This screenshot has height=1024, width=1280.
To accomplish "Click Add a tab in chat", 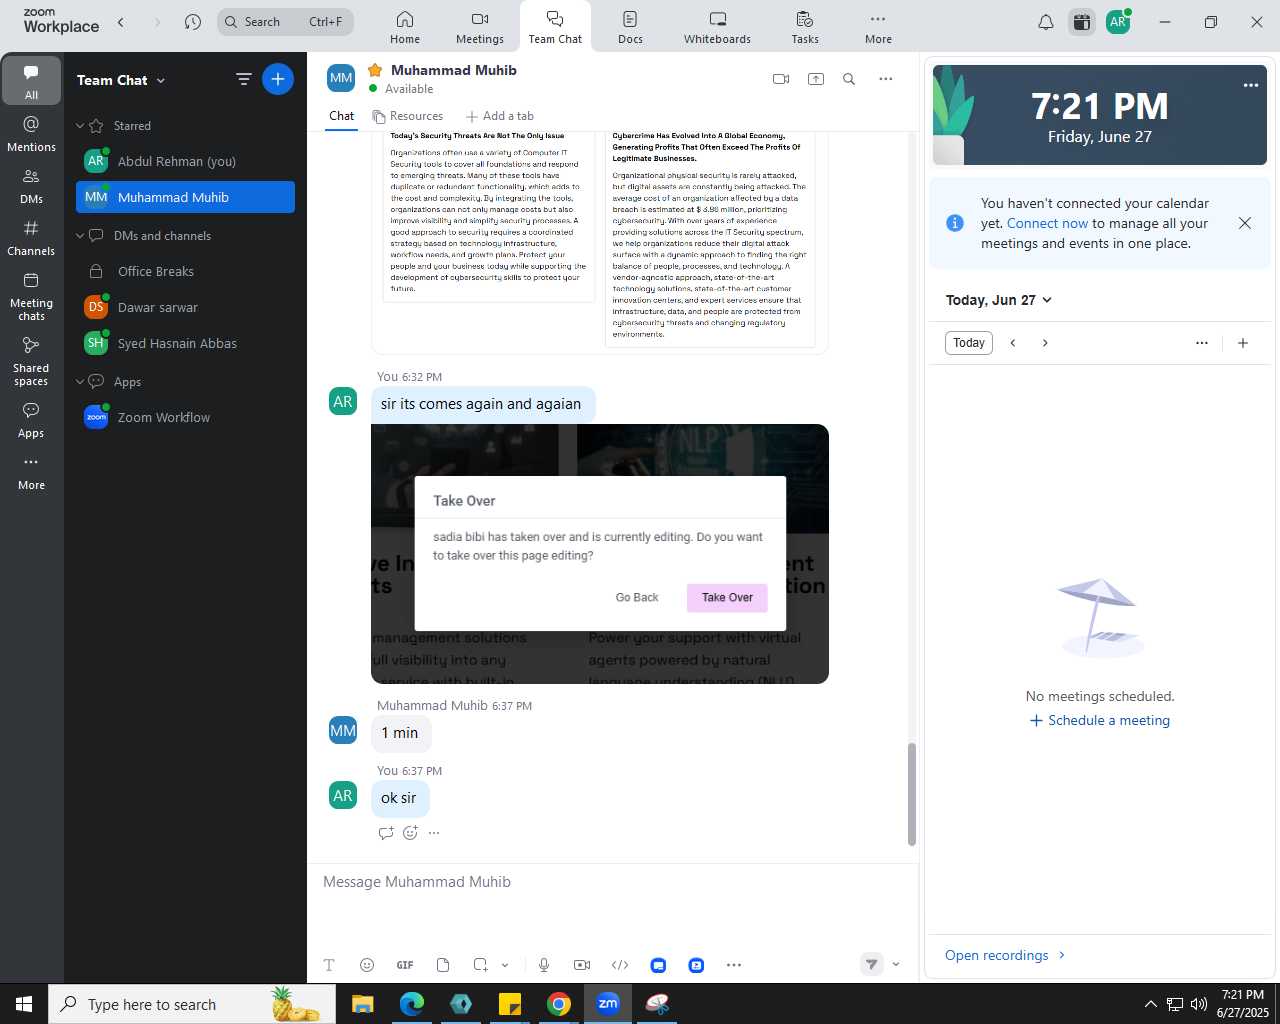I will click(x=500, y=116).
